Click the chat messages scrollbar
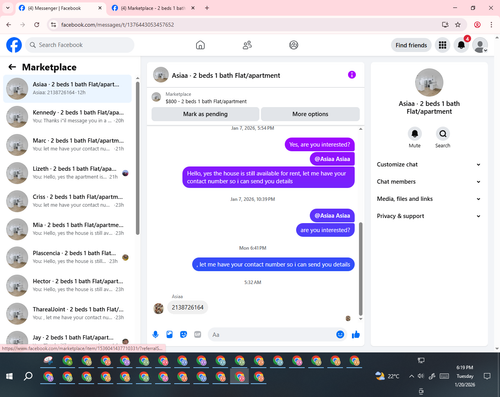This screenshot has height=397, width=500. click(x=360, y=268)
